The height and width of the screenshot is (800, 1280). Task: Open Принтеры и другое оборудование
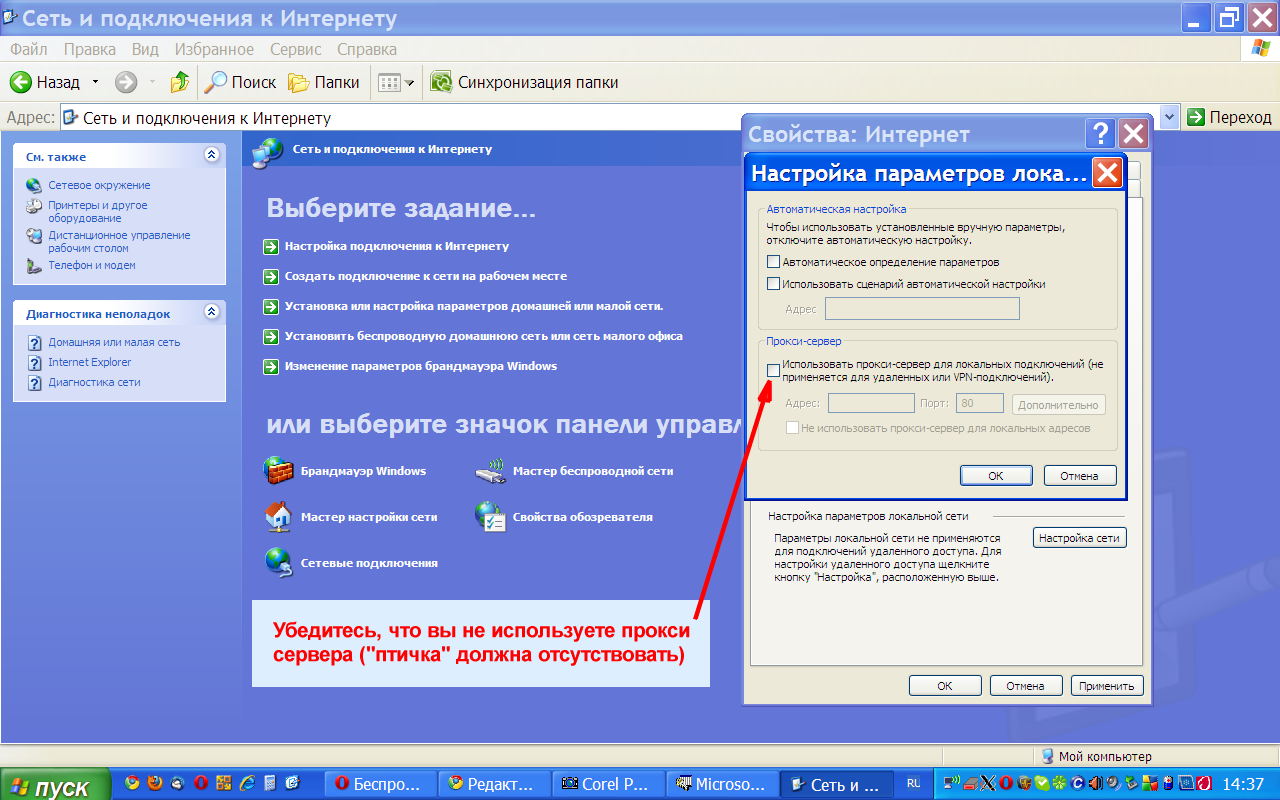point(98,211)
